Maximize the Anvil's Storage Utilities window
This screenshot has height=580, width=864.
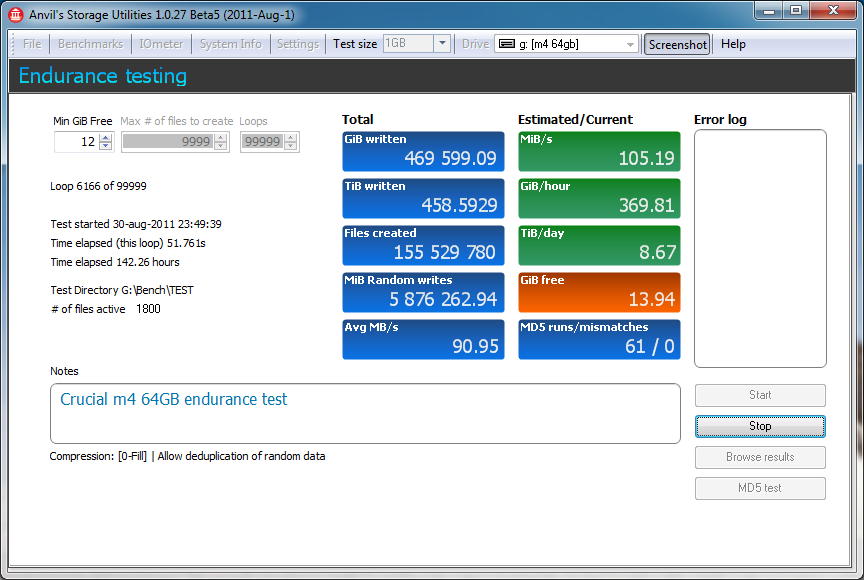pos(796,10)
